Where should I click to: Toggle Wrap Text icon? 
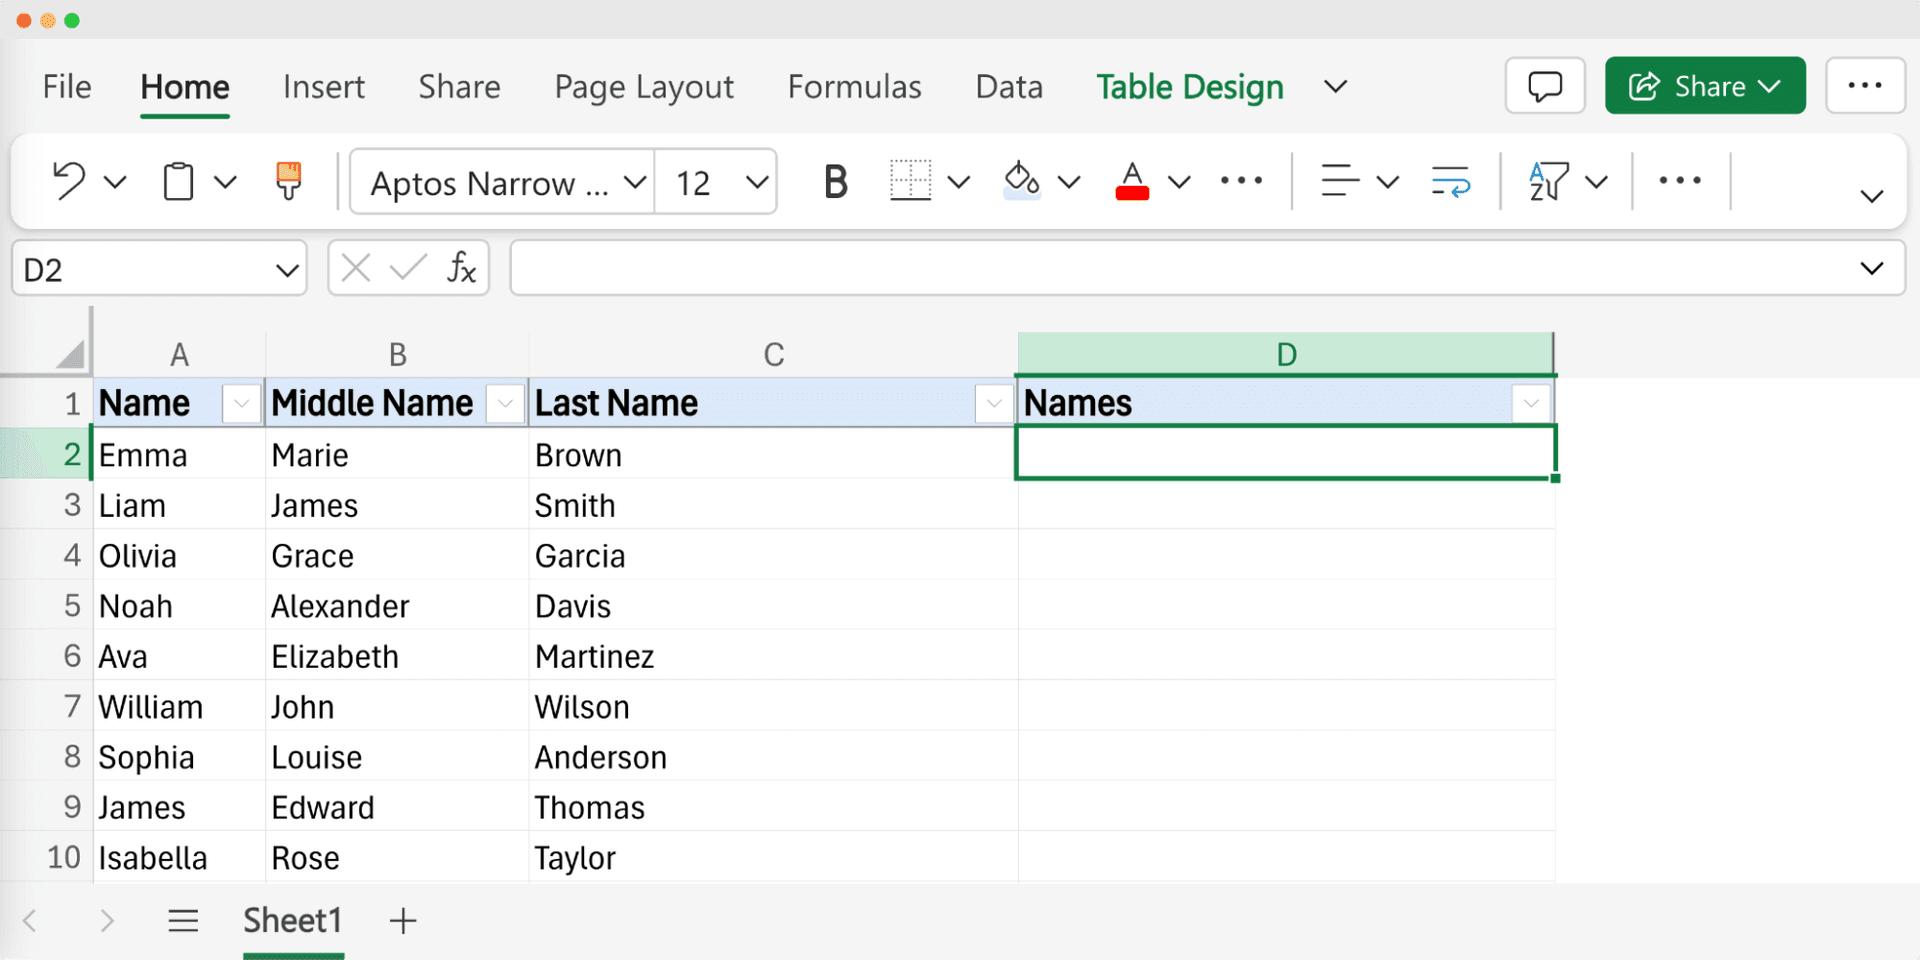(1450, 182)
